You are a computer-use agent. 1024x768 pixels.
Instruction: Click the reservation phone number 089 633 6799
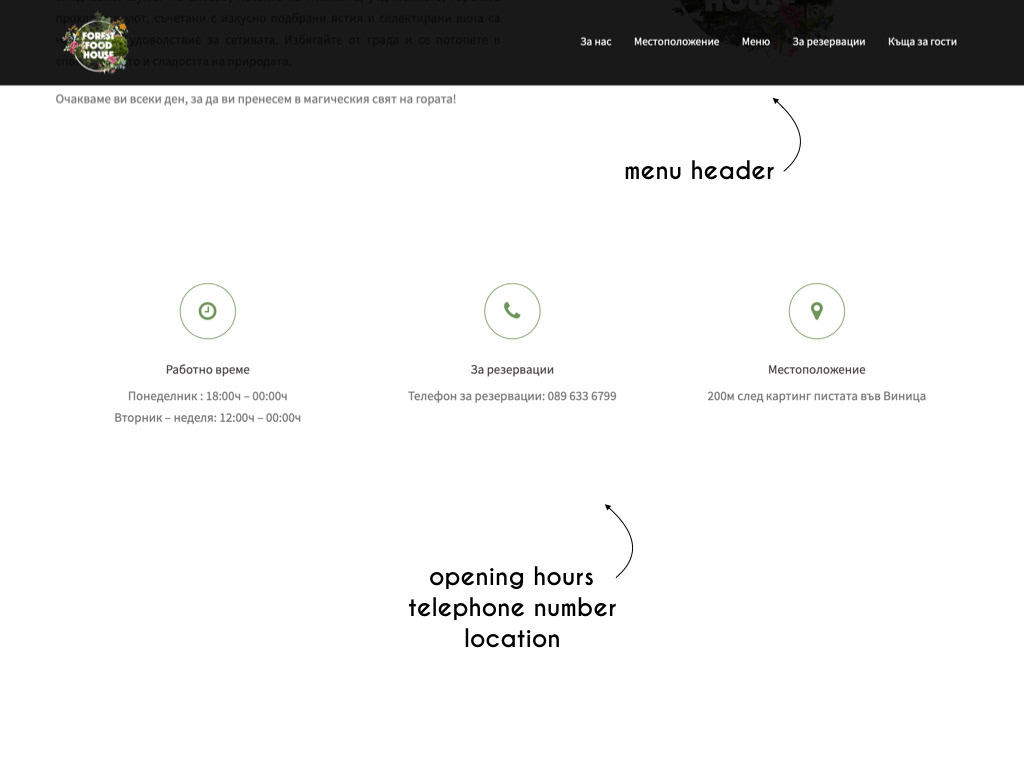click(x=581, y=396)
